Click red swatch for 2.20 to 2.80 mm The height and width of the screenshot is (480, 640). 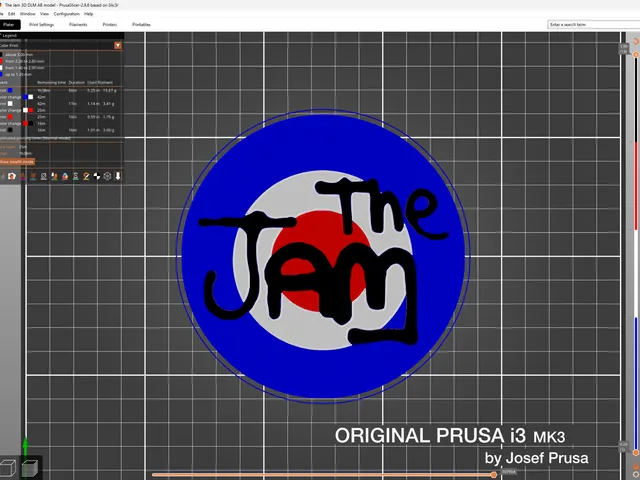(x=1, y=61)
